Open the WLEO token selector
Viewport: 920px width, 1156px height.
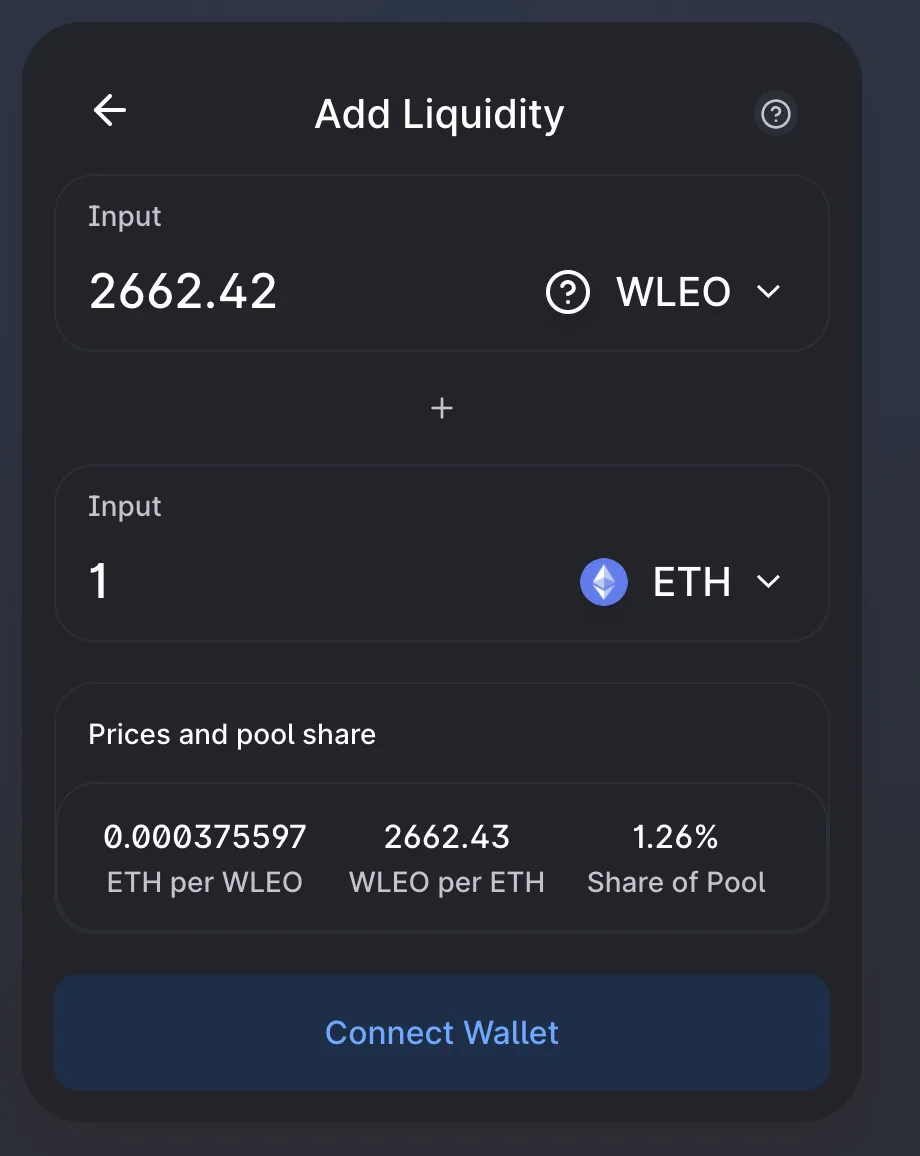[x=663, y=292]
